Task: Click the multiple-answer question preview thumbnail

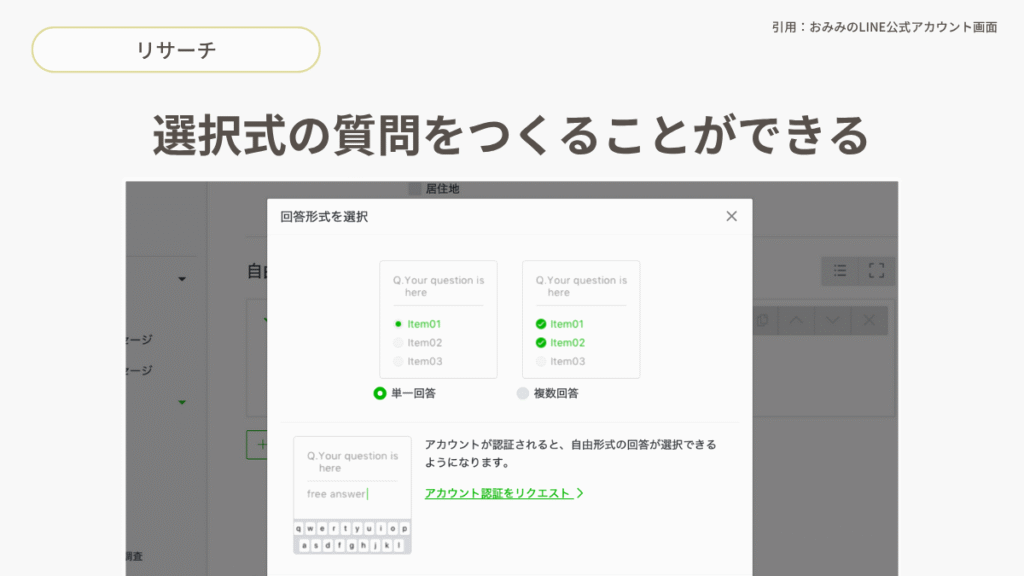Action: [581, 319]
